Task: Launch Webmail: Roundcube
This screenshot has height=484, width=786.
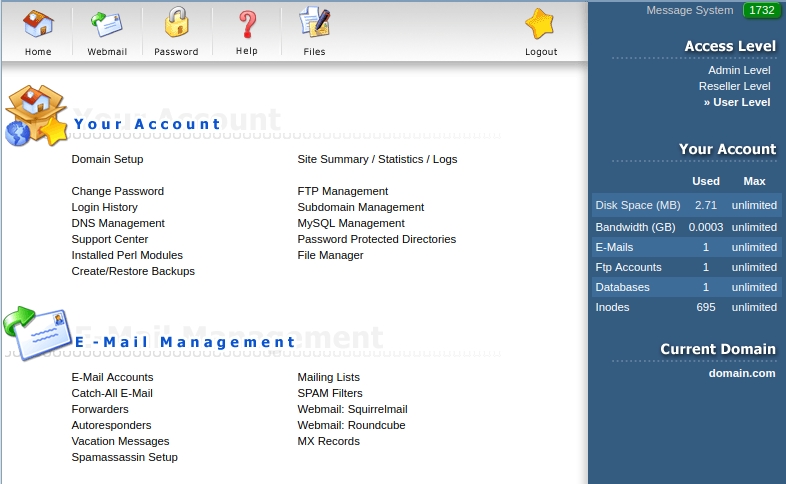Action: pyautogui.click(x=351, y=425)
